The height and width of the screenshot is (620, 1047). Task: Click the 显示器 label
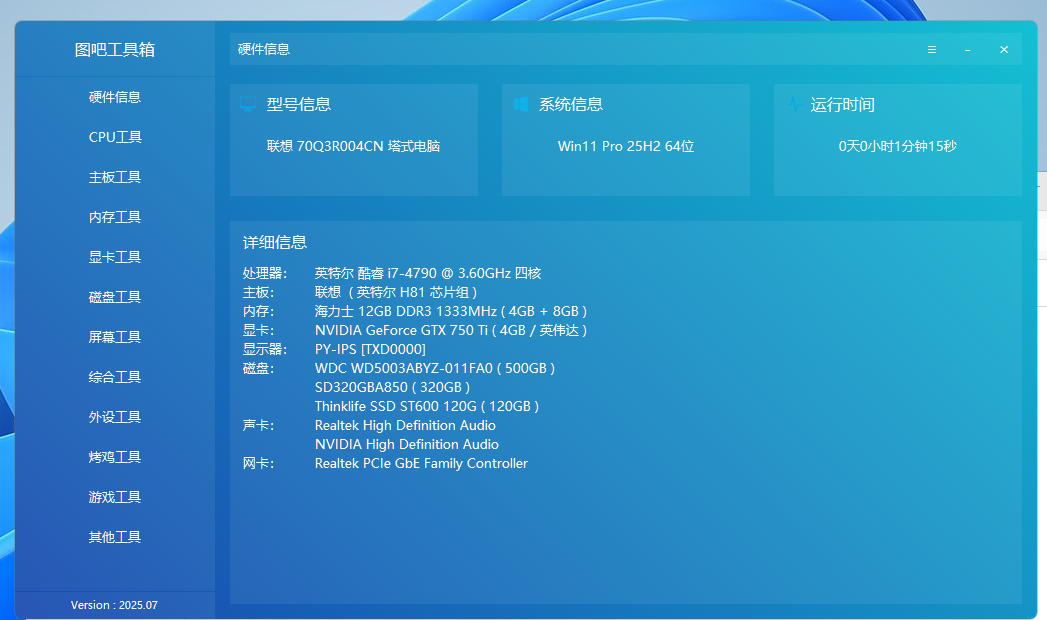coord(264,349)
